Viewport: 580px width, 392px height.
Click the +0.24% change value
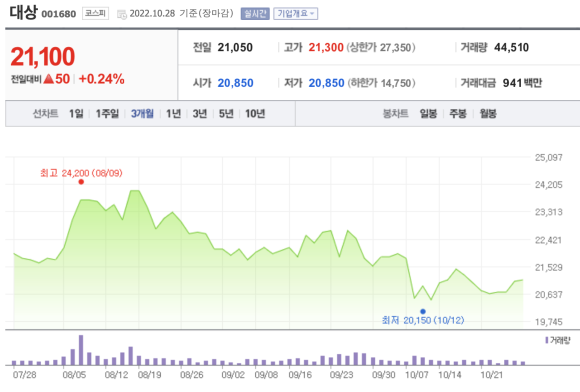101,79
